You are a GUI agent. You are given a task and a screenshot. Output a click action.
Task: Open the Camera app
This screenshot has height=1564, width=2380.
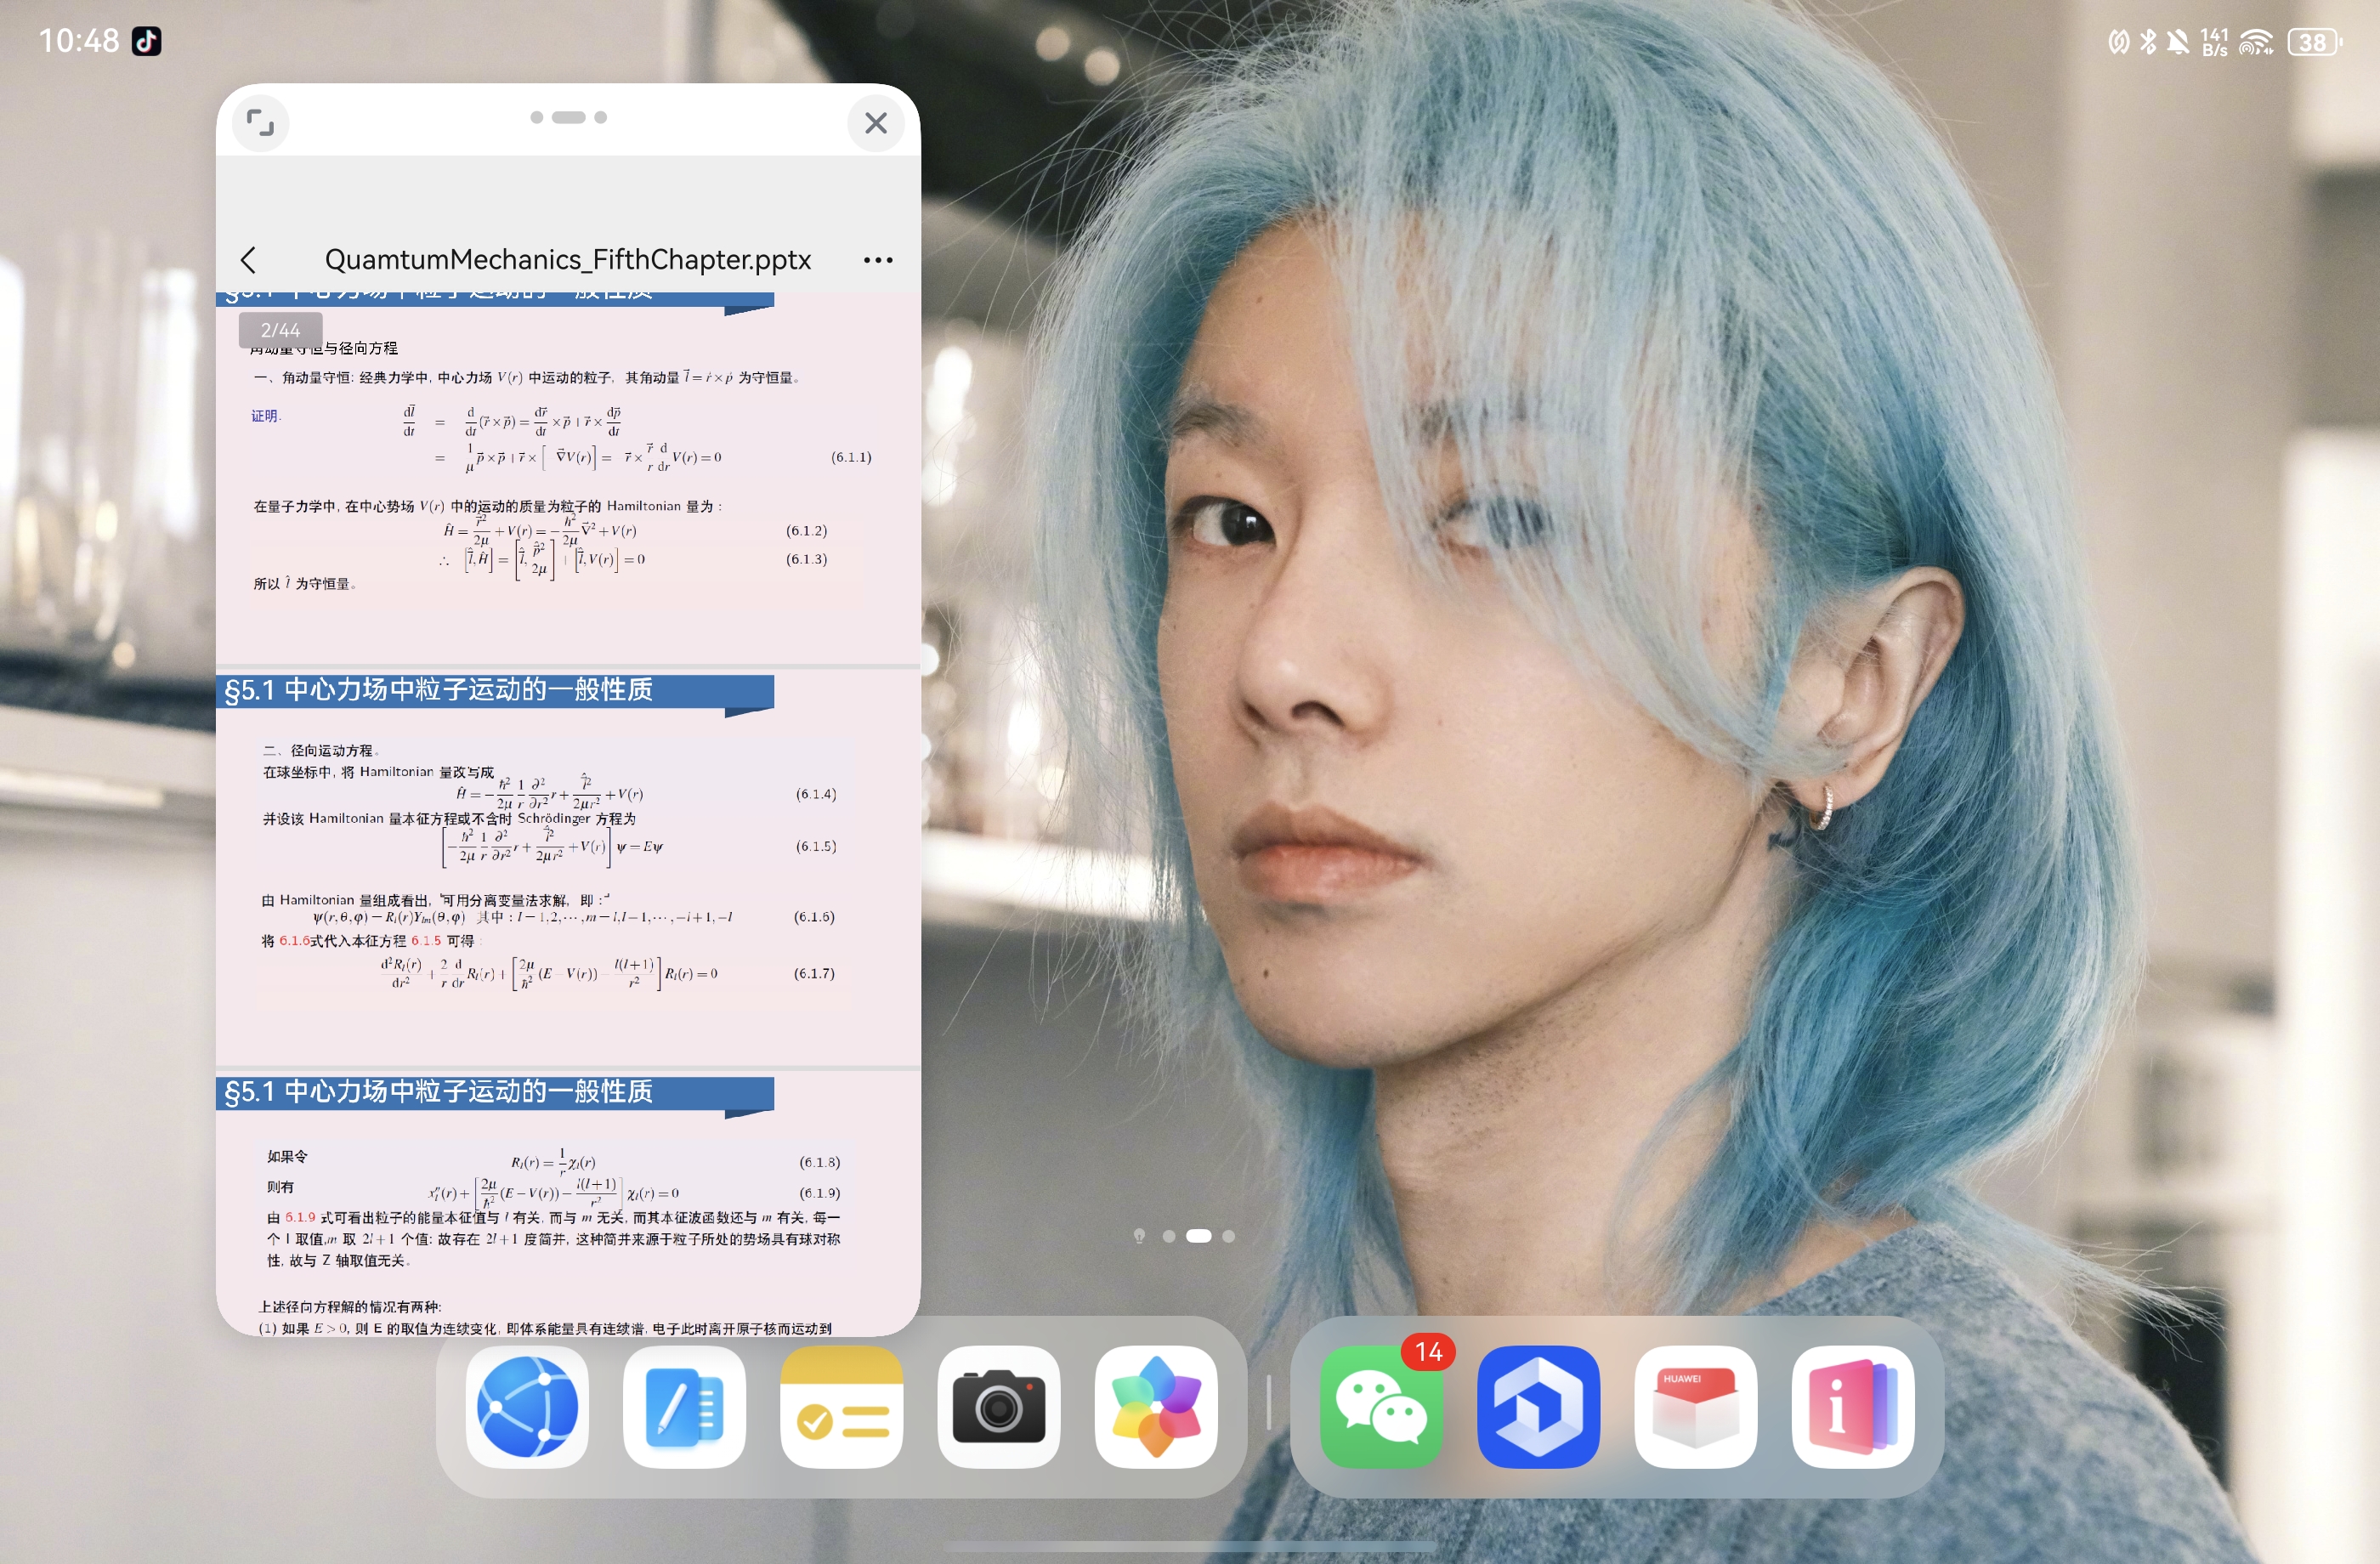998,1406
